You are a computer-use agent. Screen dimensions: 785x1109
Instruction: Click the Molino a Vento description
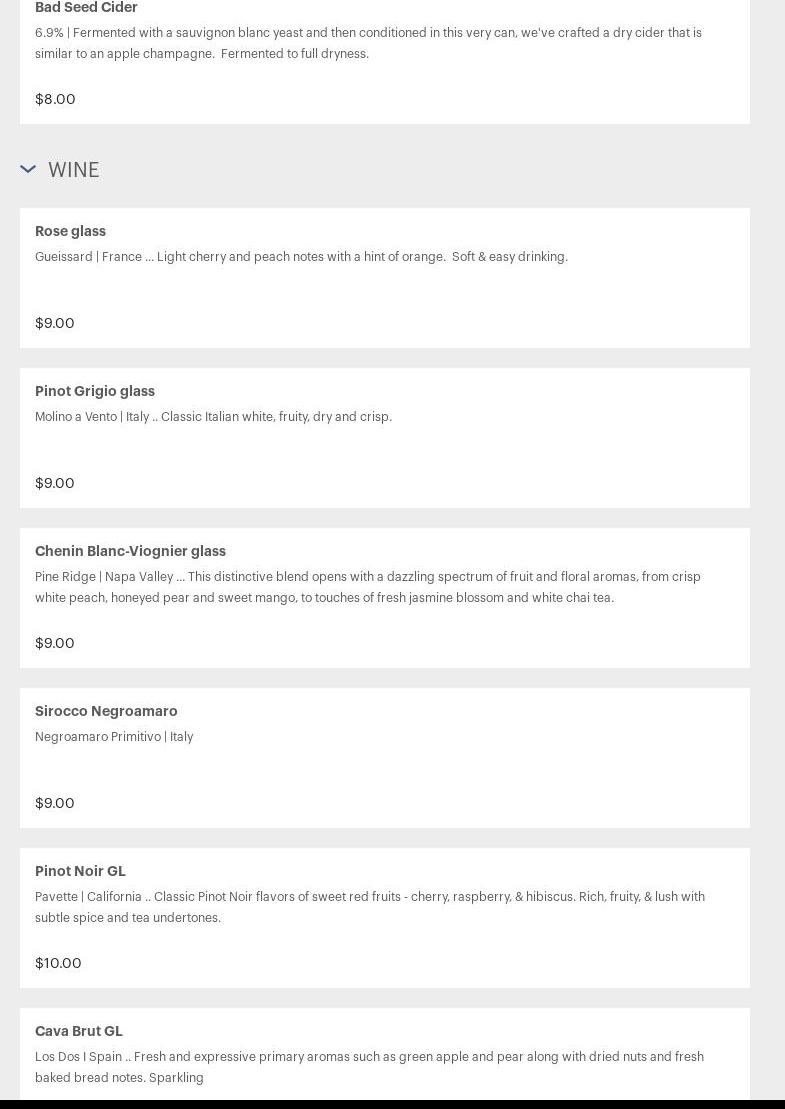pos(213,417)
